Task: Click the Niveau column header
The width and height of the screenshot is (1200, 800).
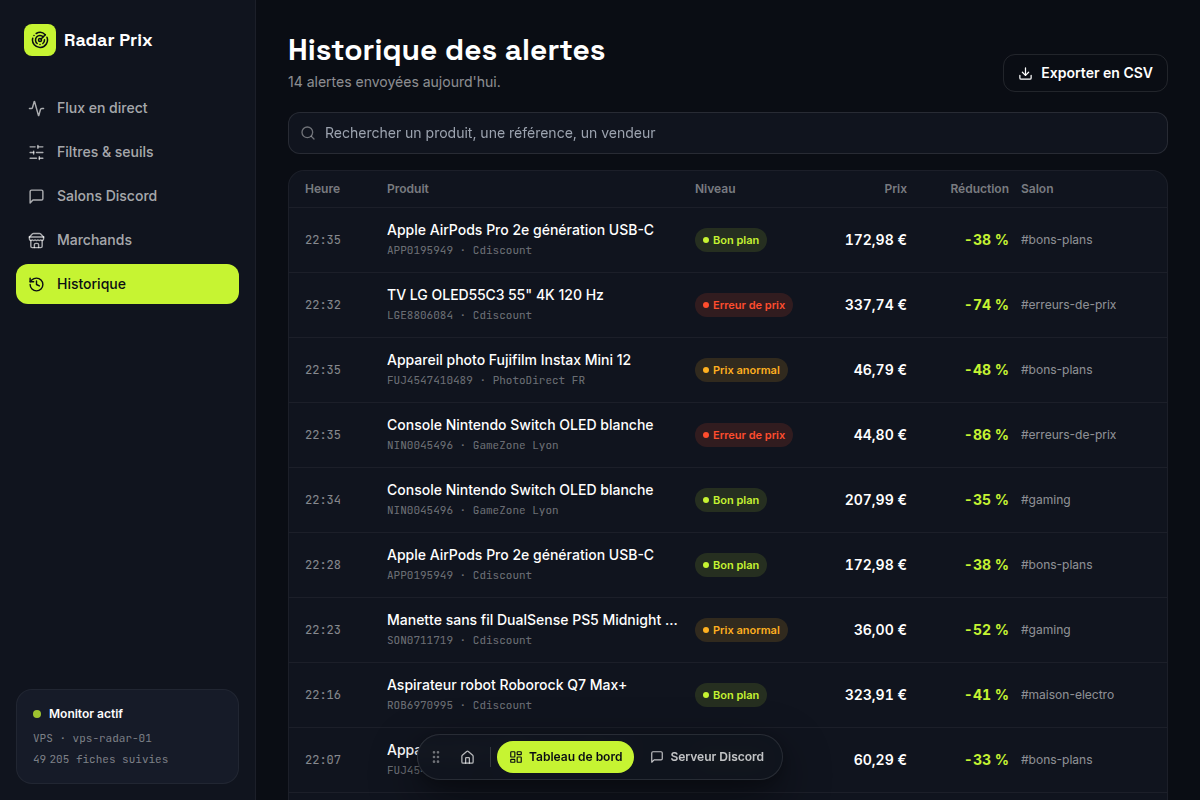Action: [x=715, y=189]
